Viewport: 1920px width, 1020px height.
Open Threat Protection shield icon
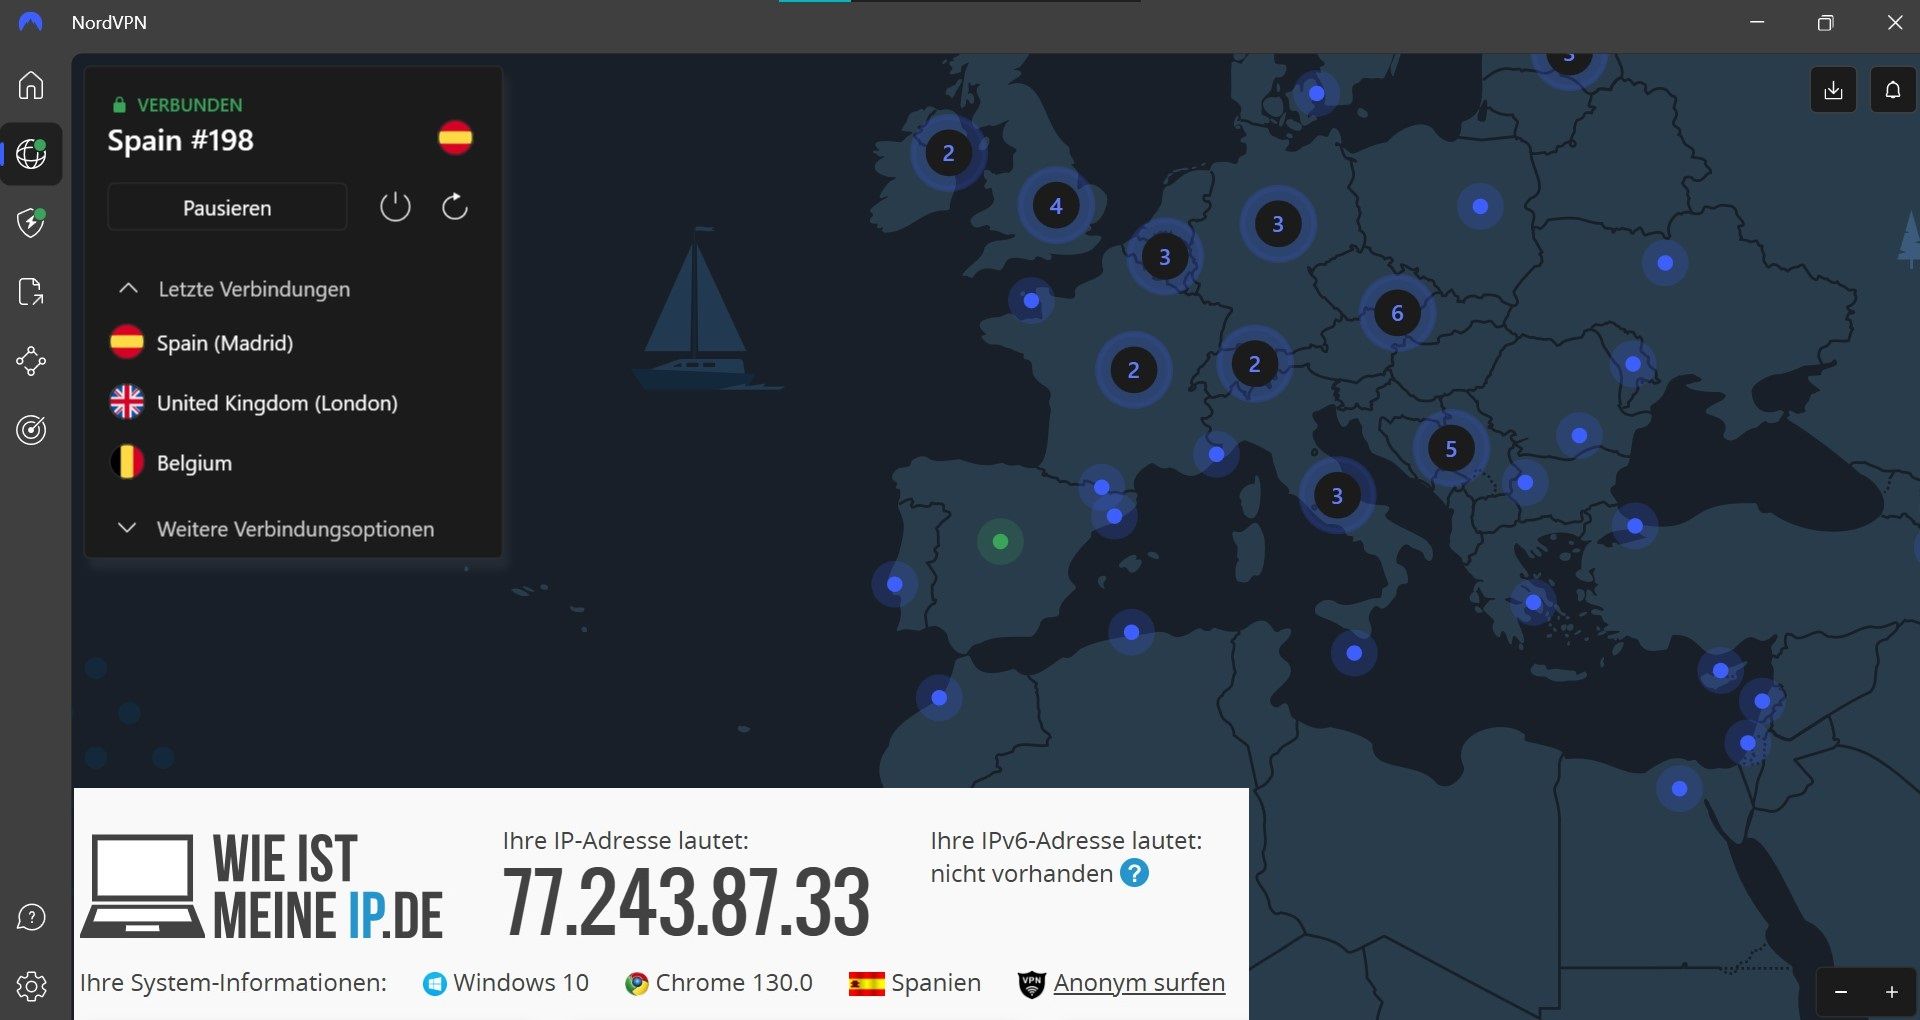31,222
